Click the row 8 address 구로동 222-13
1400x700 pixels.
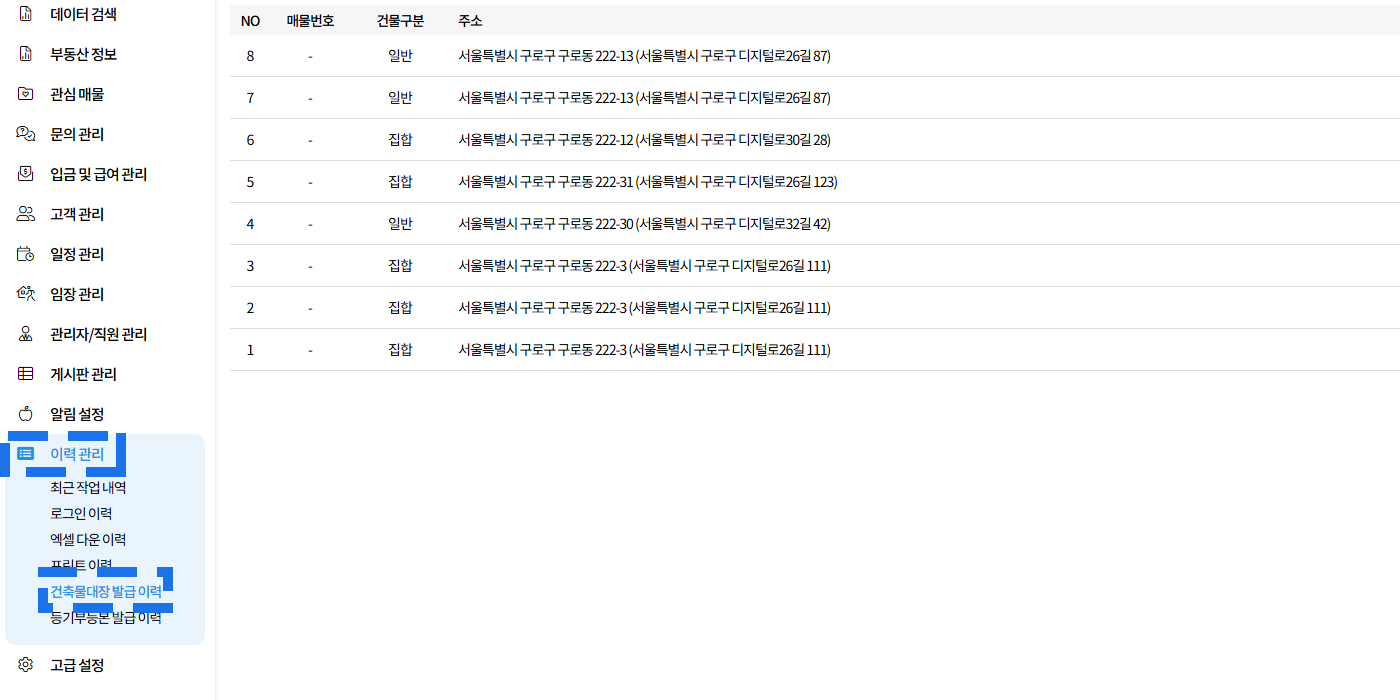coord(644,56)
